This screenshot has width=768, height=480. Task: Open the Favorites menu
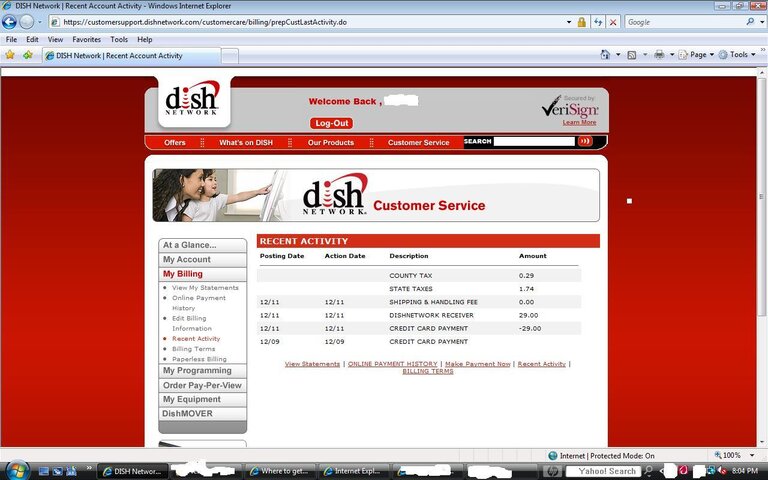[x=86, y=39]
